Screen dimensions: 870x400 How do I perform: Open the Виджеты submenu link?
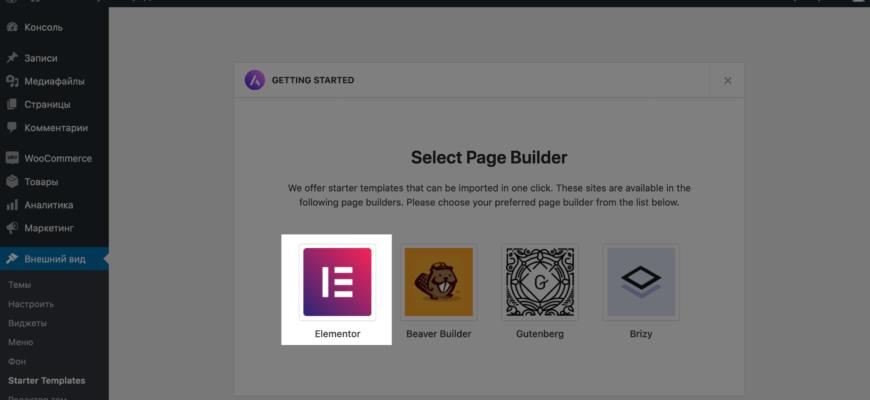point(27,323)
